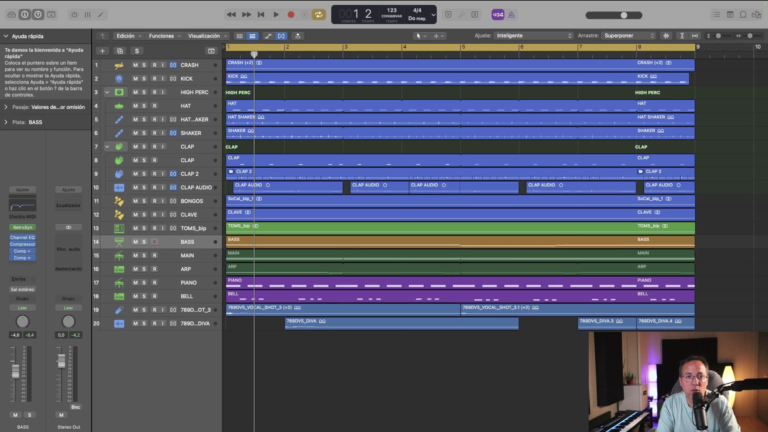The height and width of the screenshot is (432, 768).
Task: Click the red Record button
Action: [x=291, y=15]
